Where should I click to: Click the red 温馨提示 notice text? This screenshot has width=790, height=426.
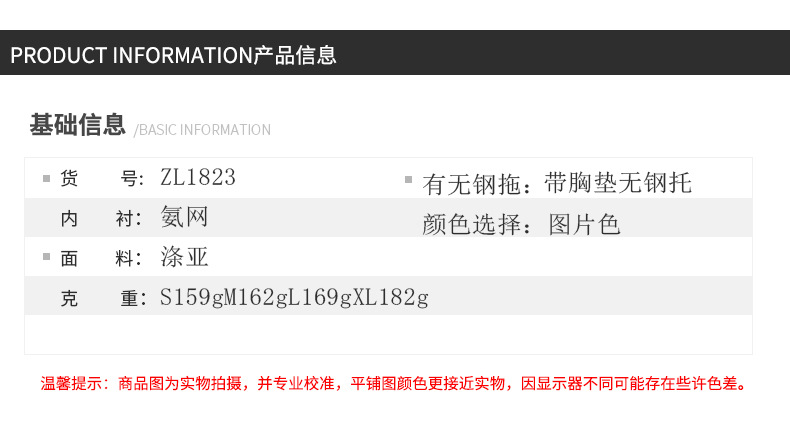395,384
